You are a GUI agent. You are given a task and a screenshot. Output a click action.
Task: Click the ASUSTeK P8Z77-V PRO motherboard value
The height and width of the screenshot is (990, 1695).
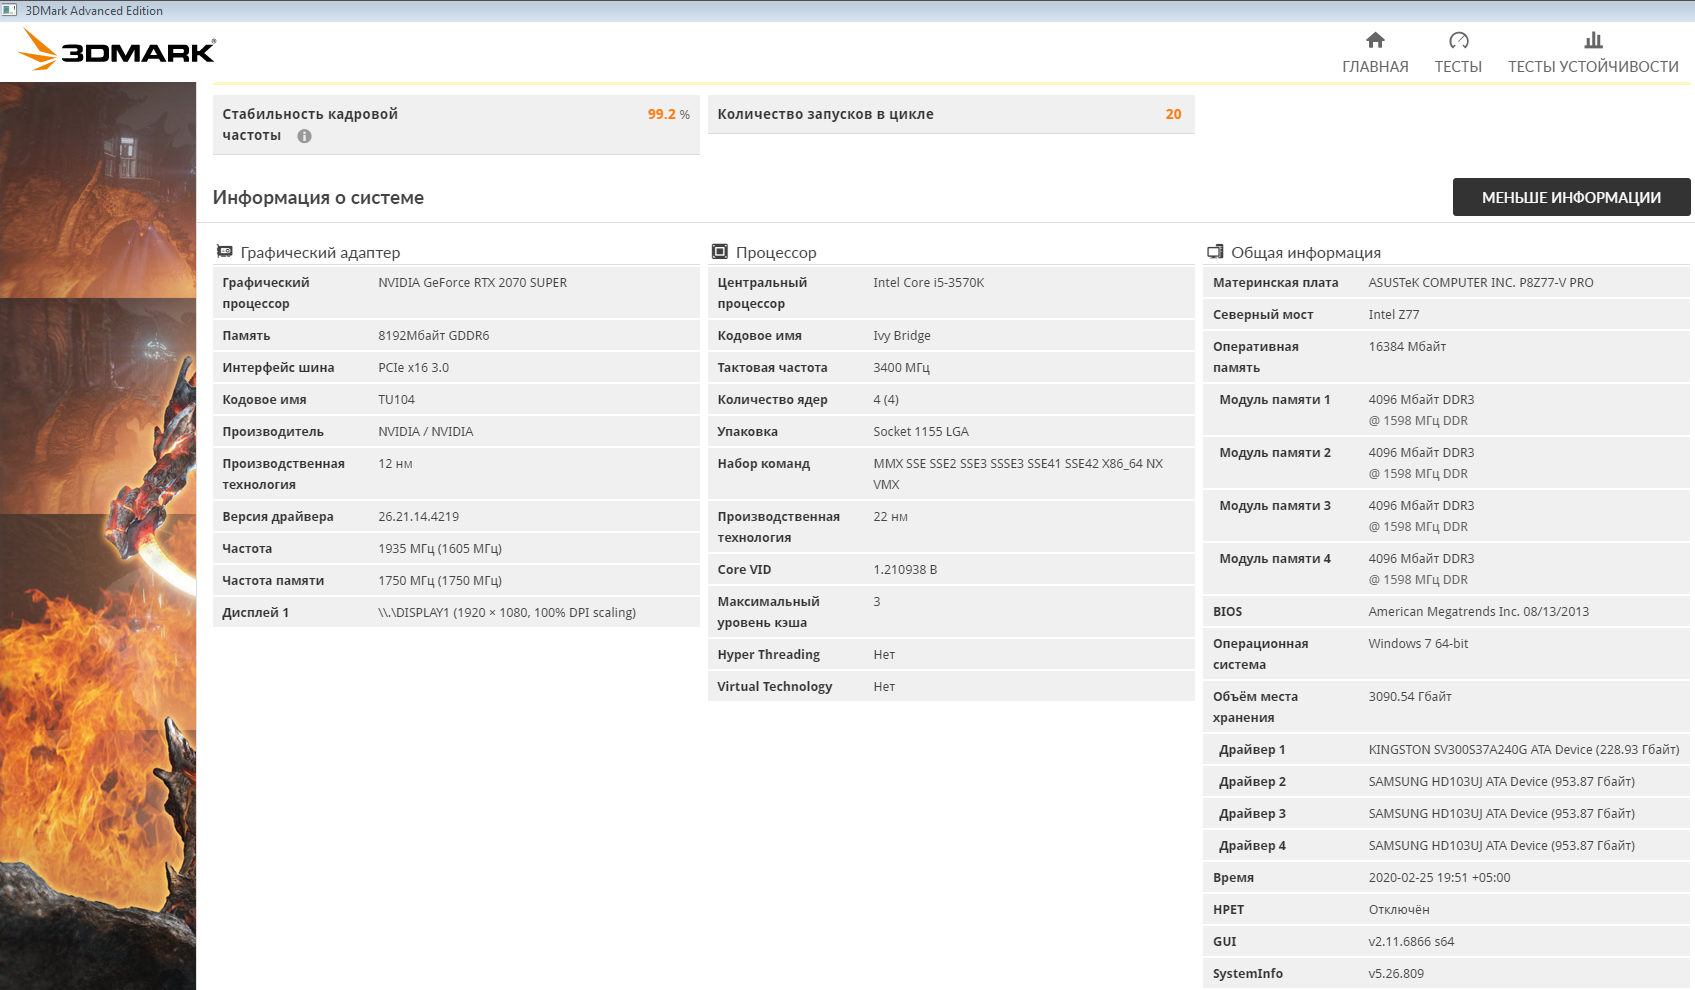(x=1480, y=283)
